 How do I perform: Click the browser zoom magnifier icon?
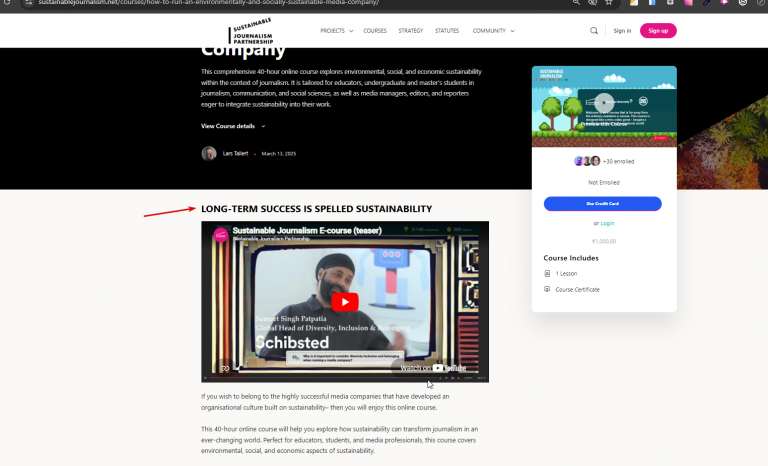point(576,2)
